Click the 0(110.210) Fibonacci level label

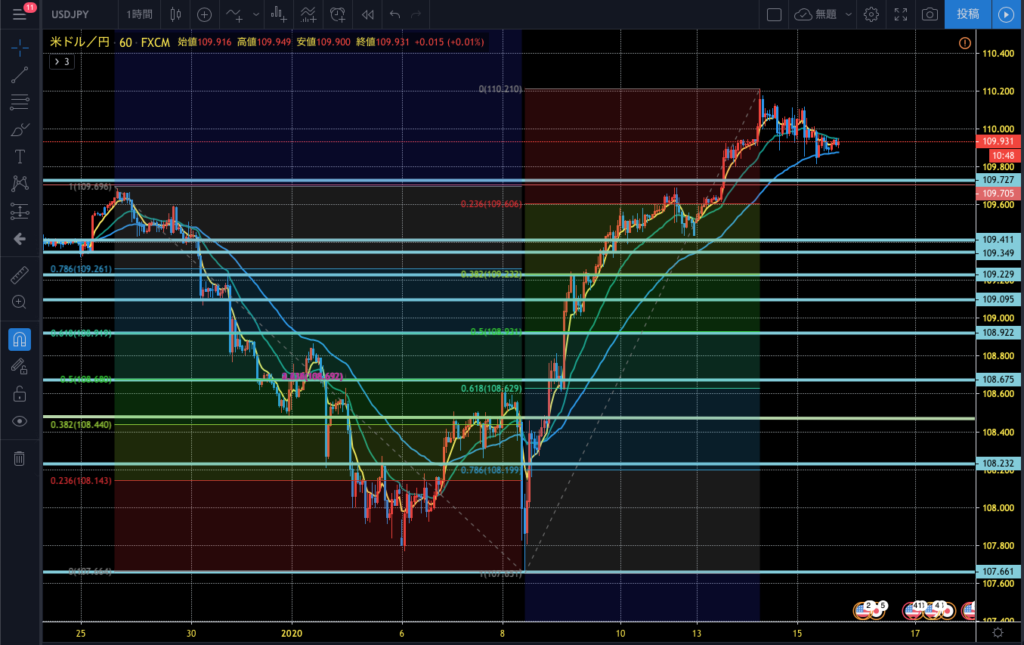pyautogui.click(x=500, y=89)
